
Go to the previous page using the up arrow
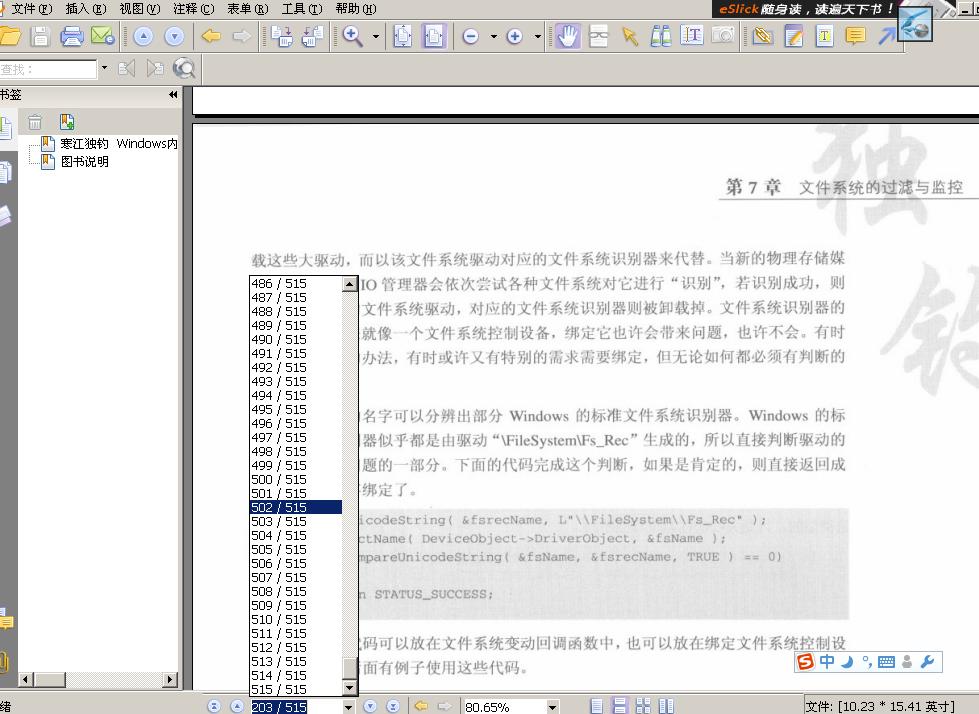pyautogui.click(x=143, y=36)
